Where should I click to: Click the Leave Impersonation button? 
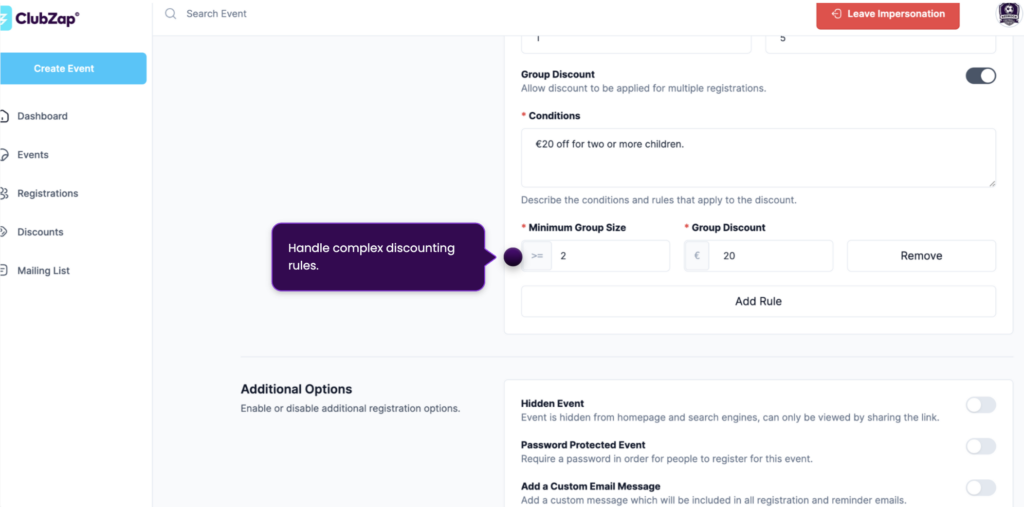coord(888,14)
